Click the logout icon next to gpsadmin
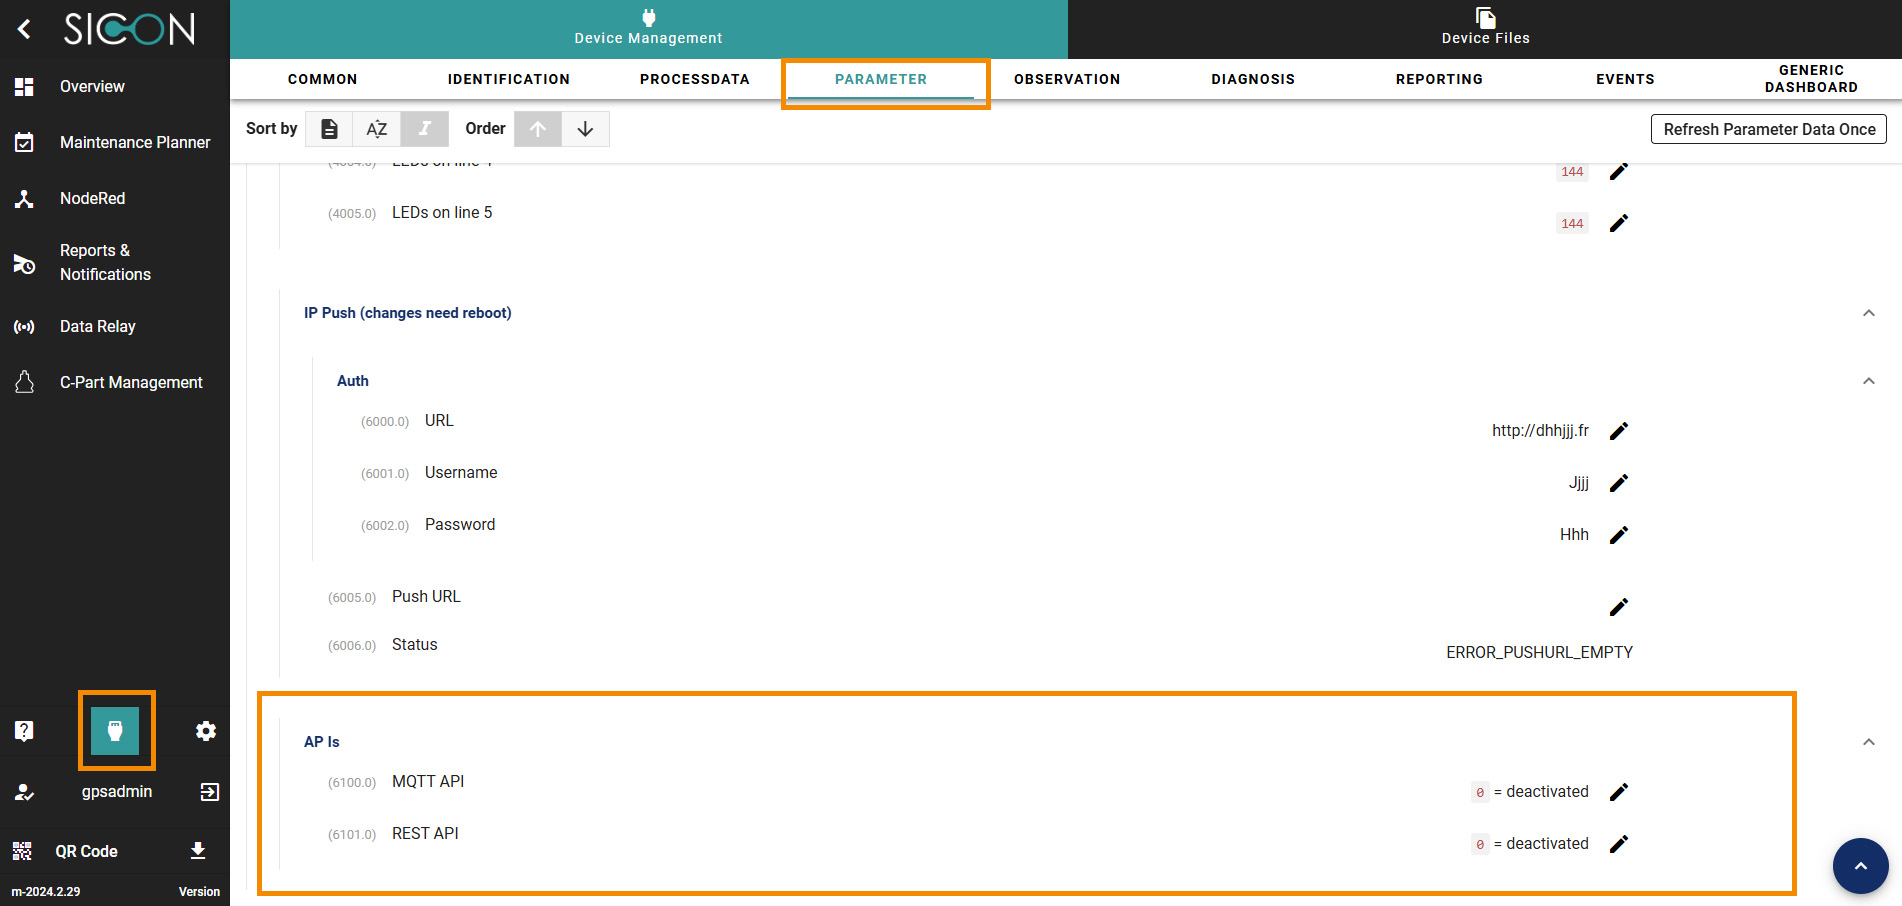Viewport: 1902px width, 906px height. click(209, 792)
